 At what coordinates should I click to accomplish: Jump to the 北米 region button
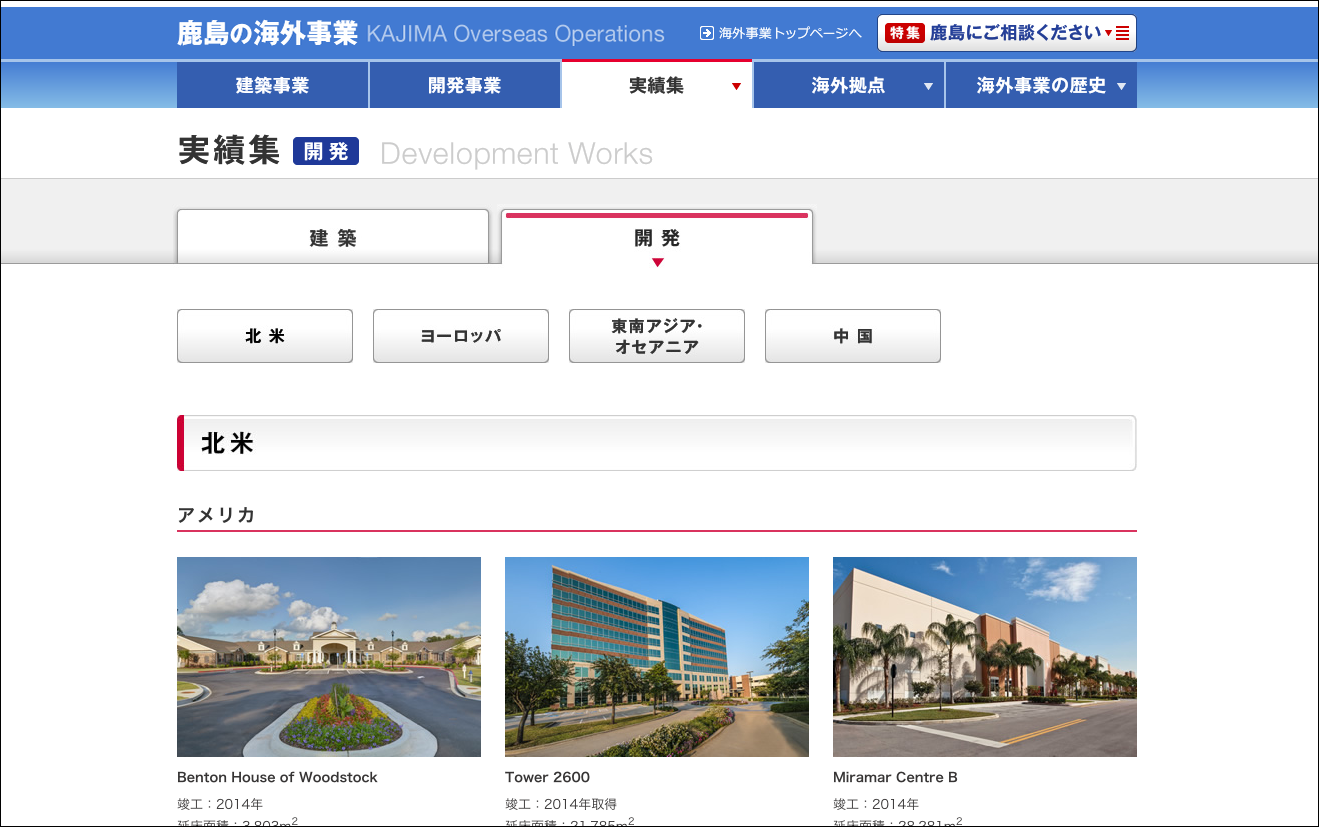[x=265, y=336]
